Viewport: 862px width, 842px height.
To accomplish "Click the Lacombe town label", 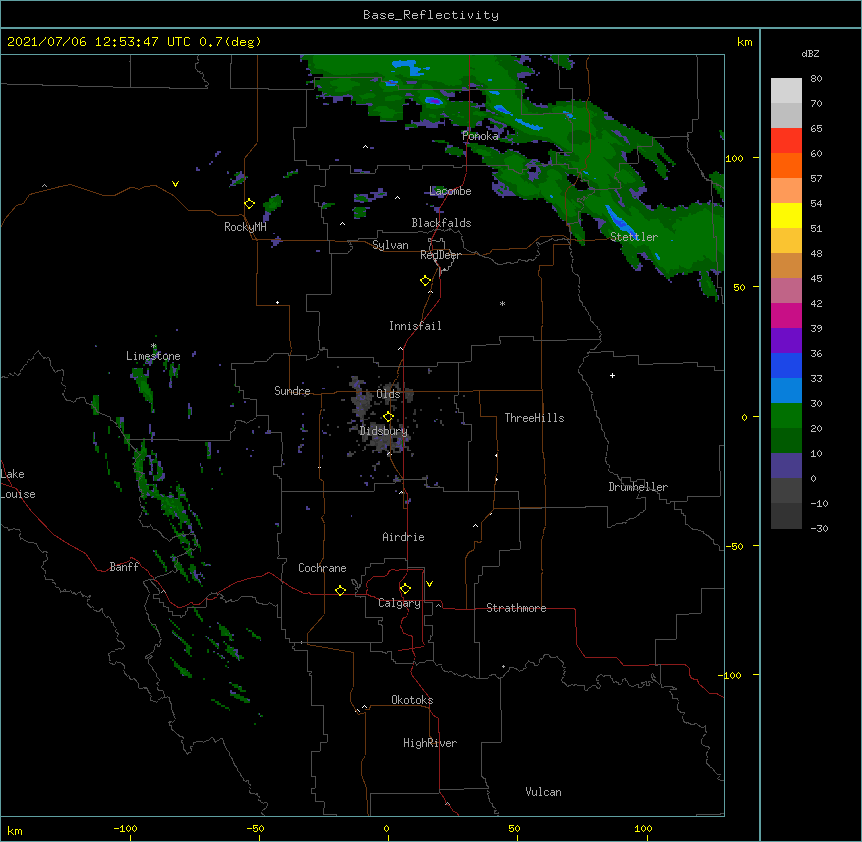I will 450,191.
